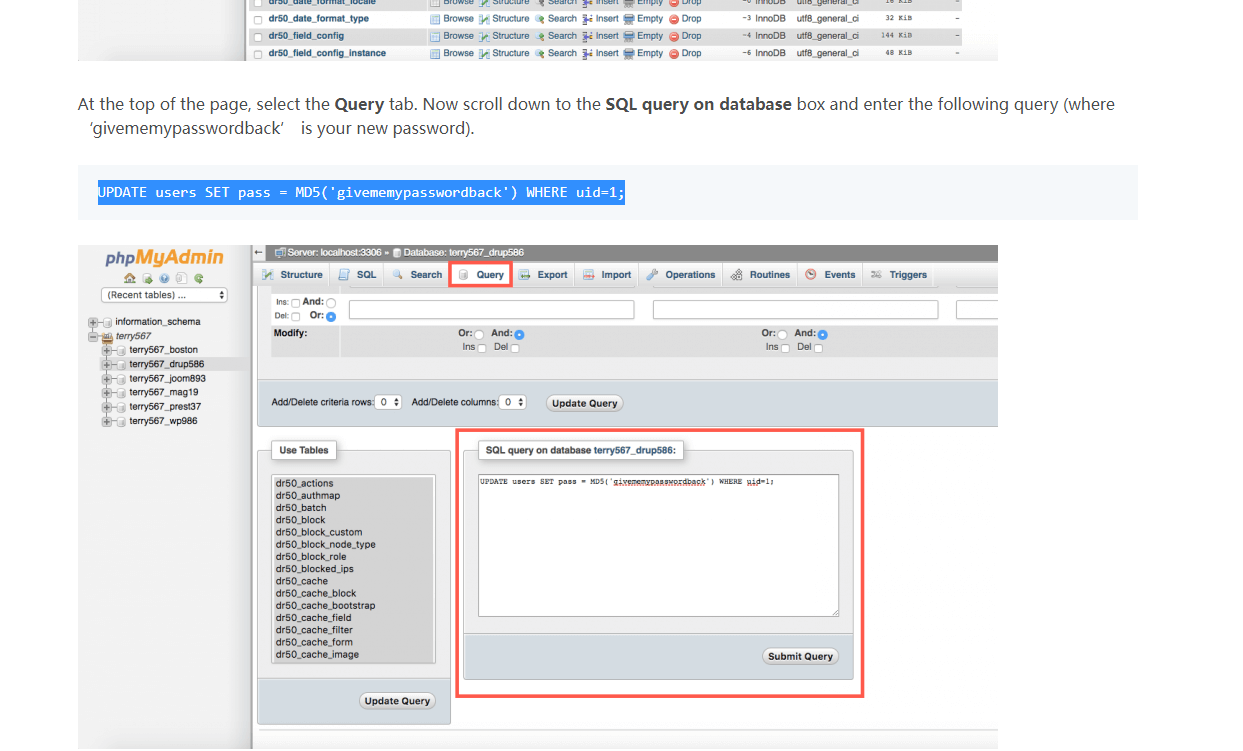The height and width of the screenshot is (751, 1243).
Task: Expand the terry567_joom893 database node
Action: pos(106,379)
